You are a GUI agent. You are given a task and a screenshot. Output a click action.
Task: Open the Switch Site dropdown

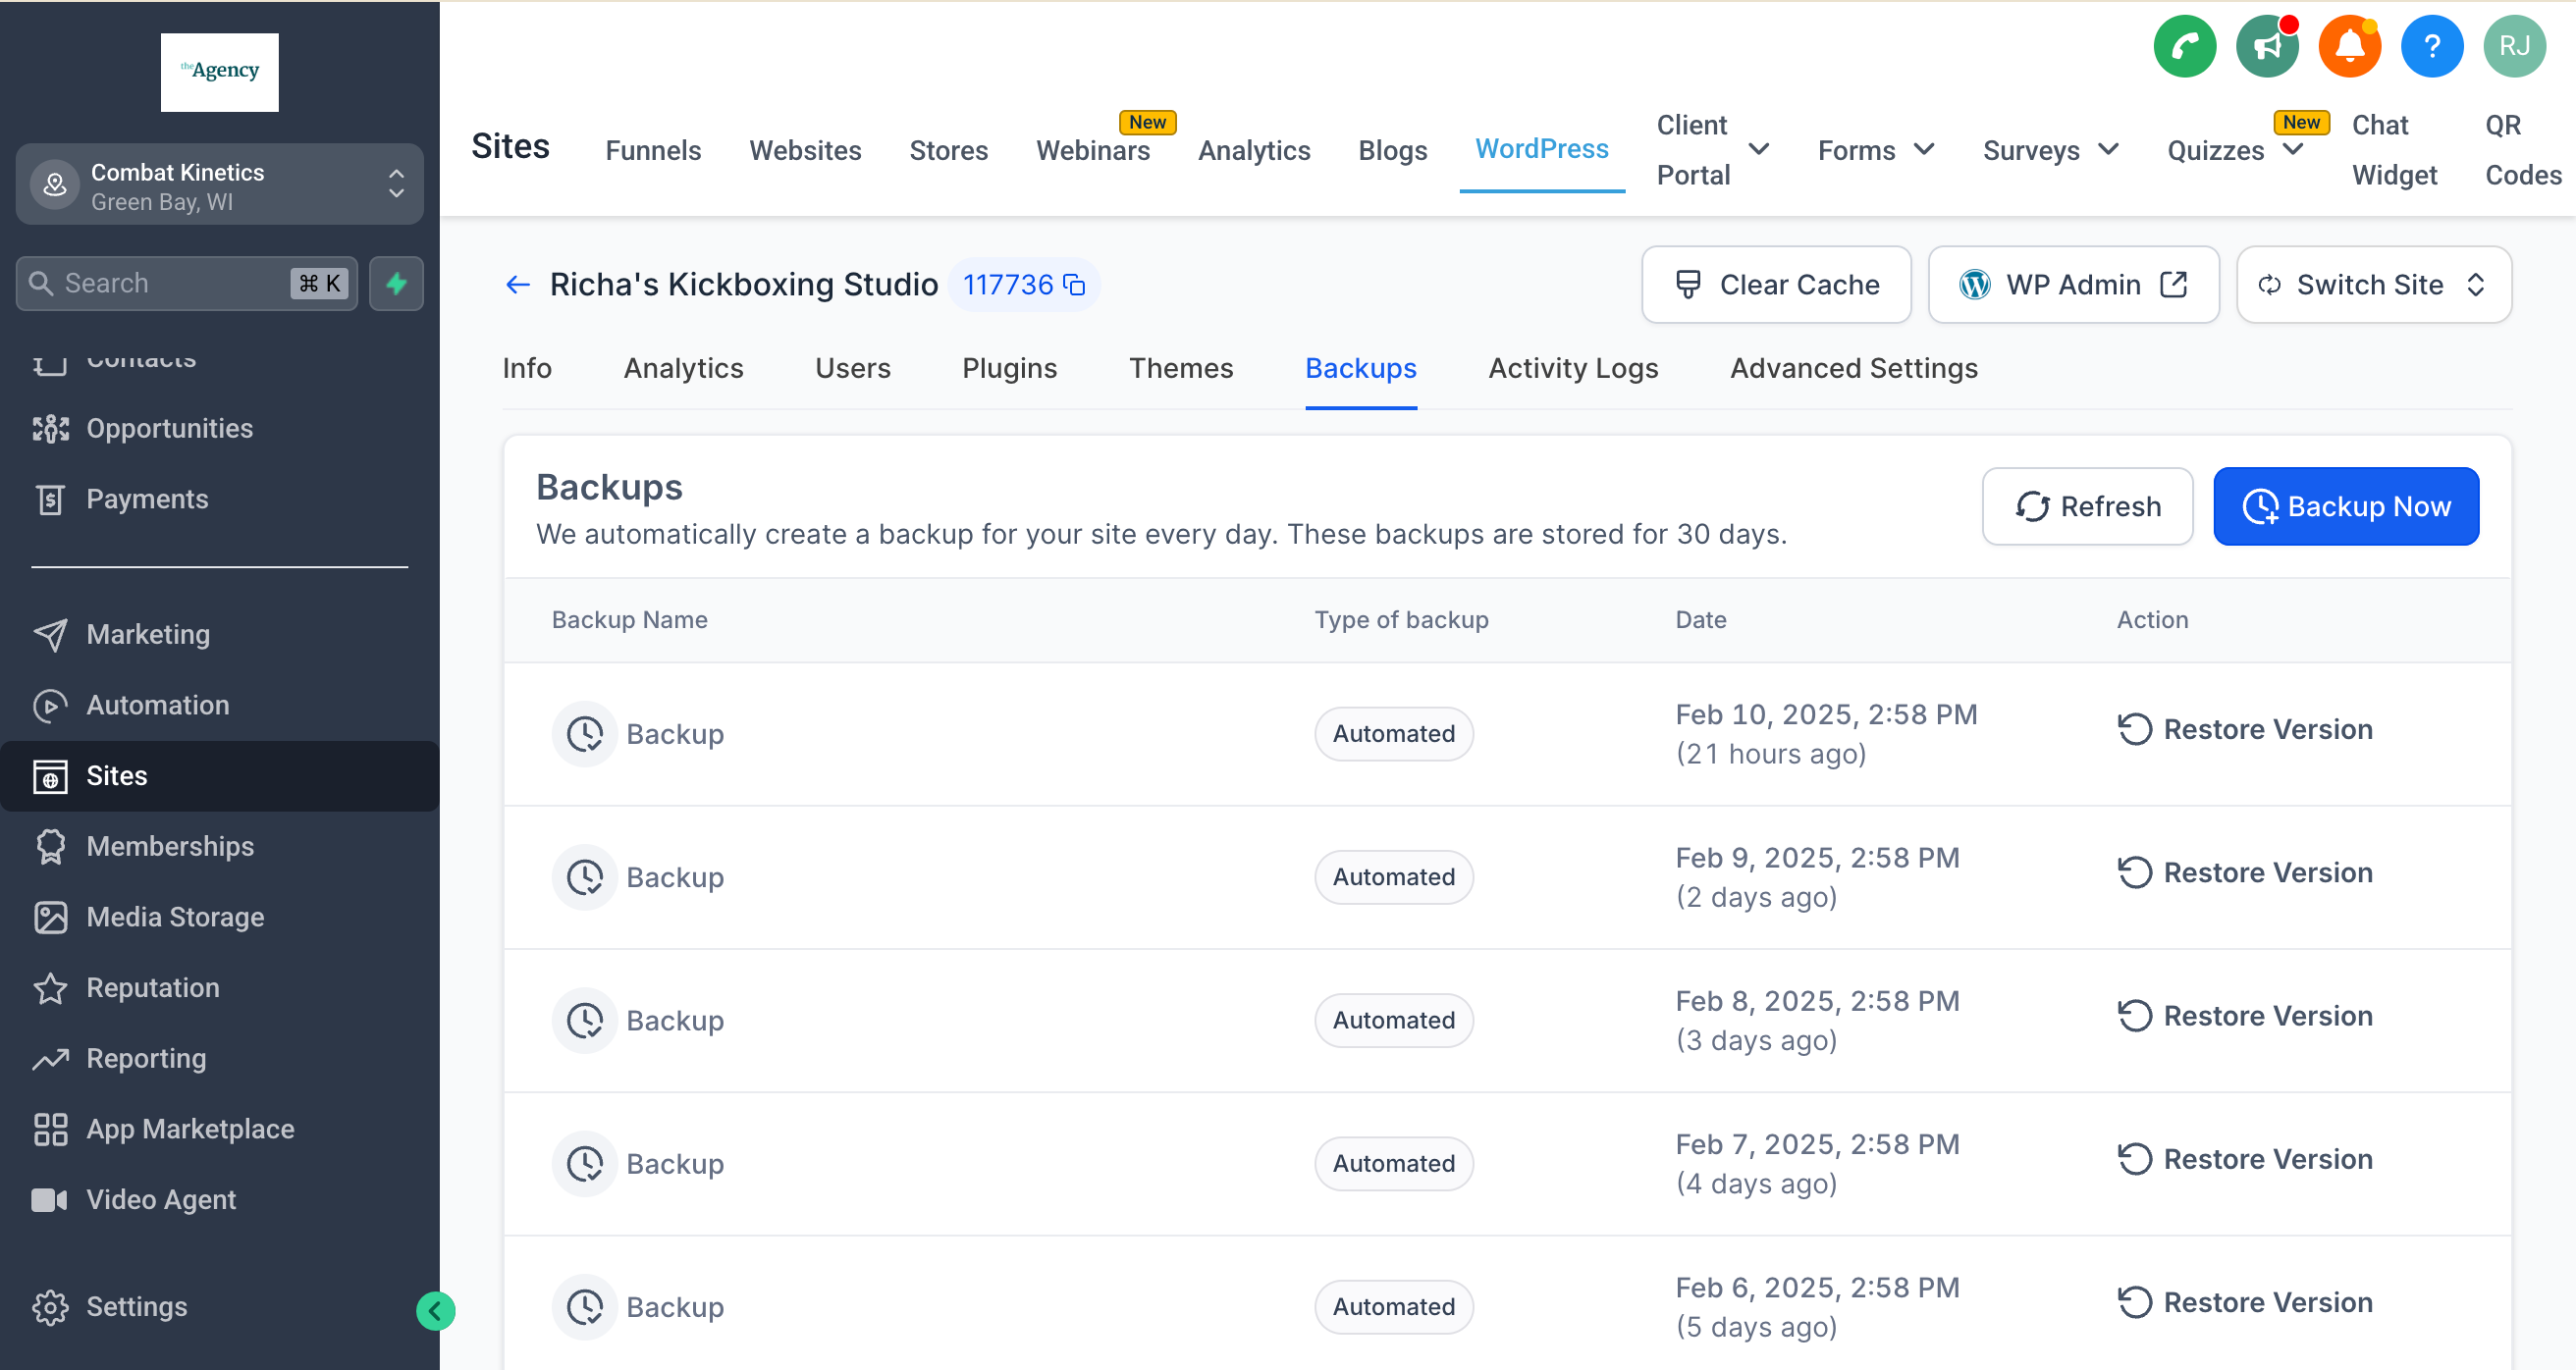[x=2372, y=285]
